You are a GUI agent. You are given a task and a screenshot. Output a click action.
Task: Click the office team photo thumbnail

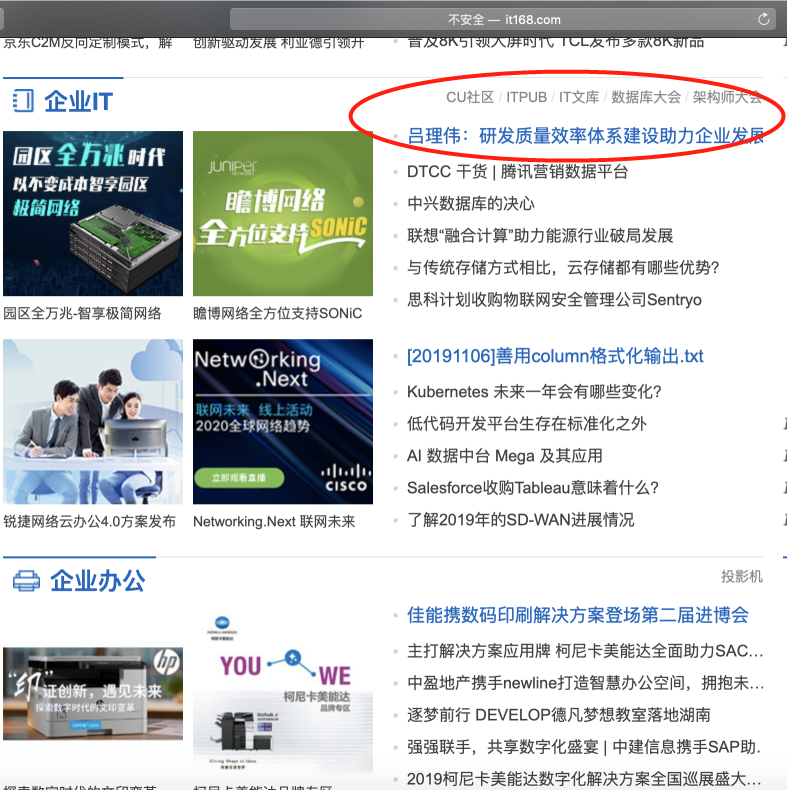[93, 422]
